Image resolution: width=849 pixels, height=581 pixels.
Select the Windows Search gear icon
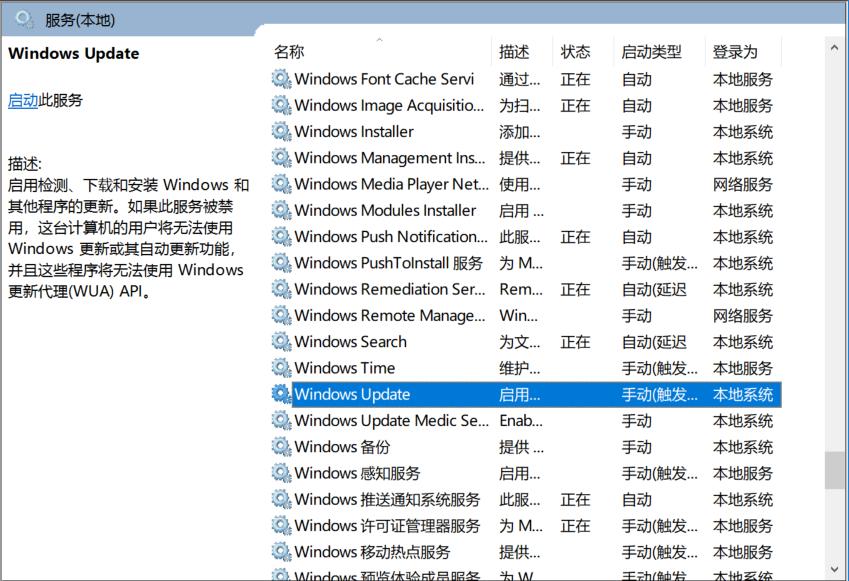[282, 342]
